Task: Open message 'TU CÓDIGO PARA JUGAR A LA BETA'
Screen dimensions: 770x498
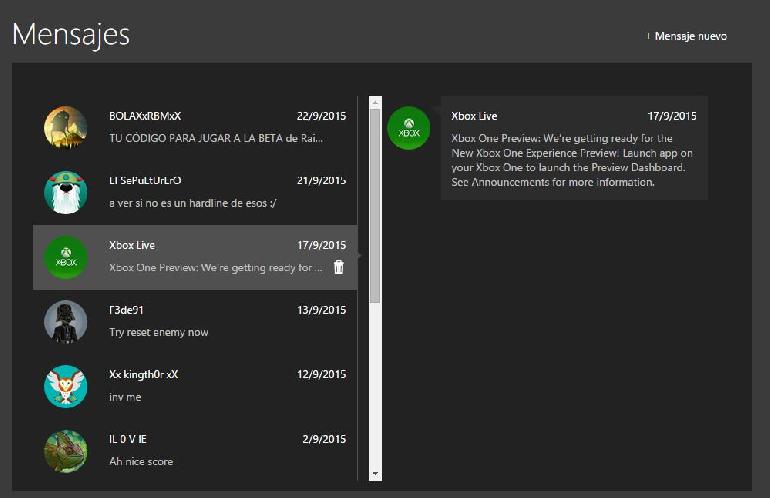Action: tap(216, 138)
